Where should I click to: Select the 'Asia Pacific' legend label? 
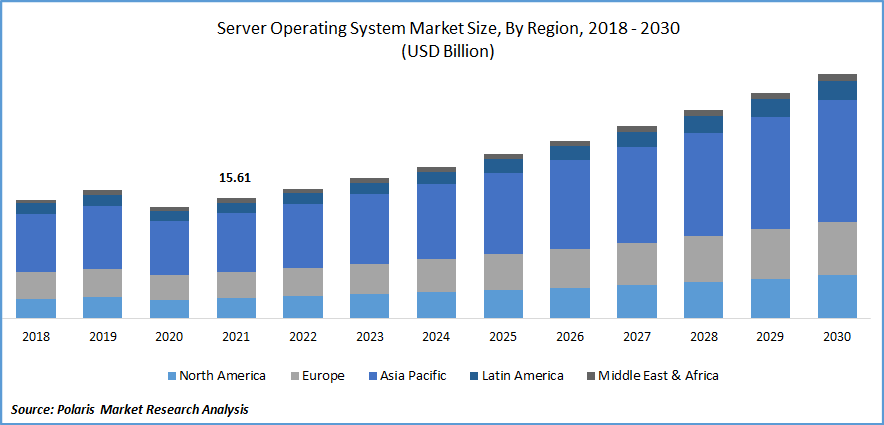[413, 375]
